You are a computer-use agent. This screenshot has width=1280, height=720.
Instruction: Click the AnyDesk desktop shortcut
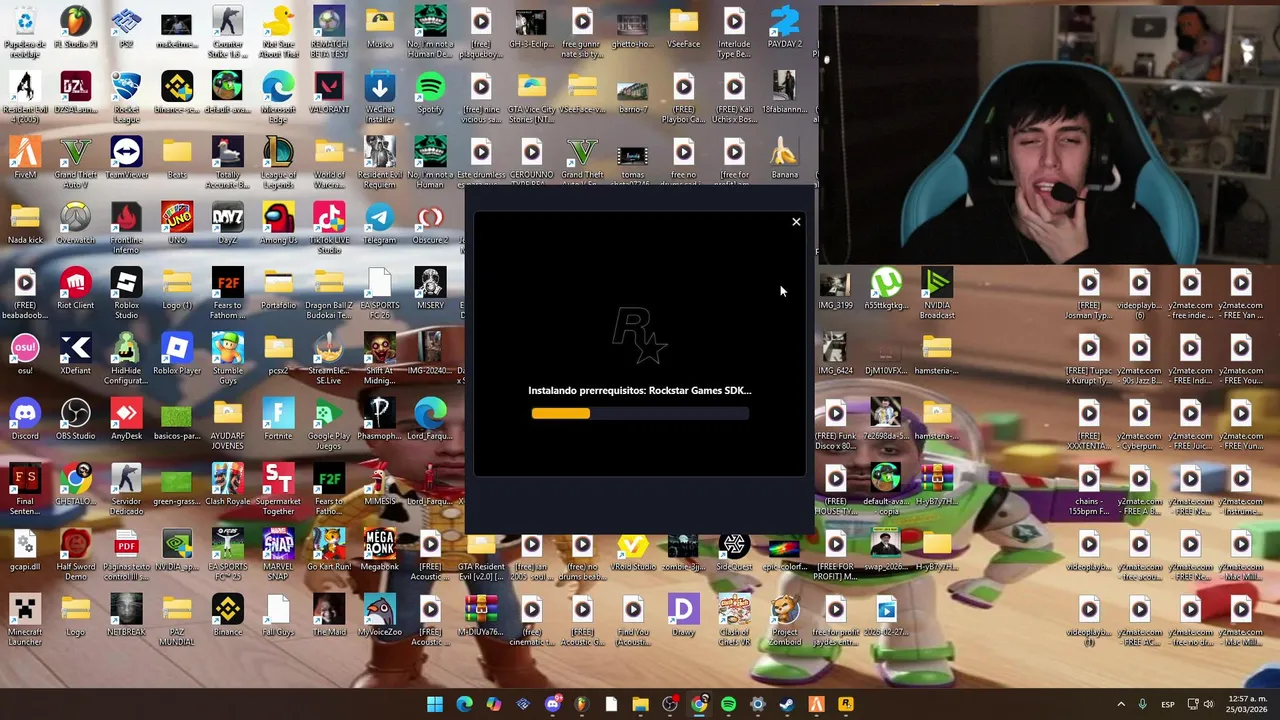point(126,420)
